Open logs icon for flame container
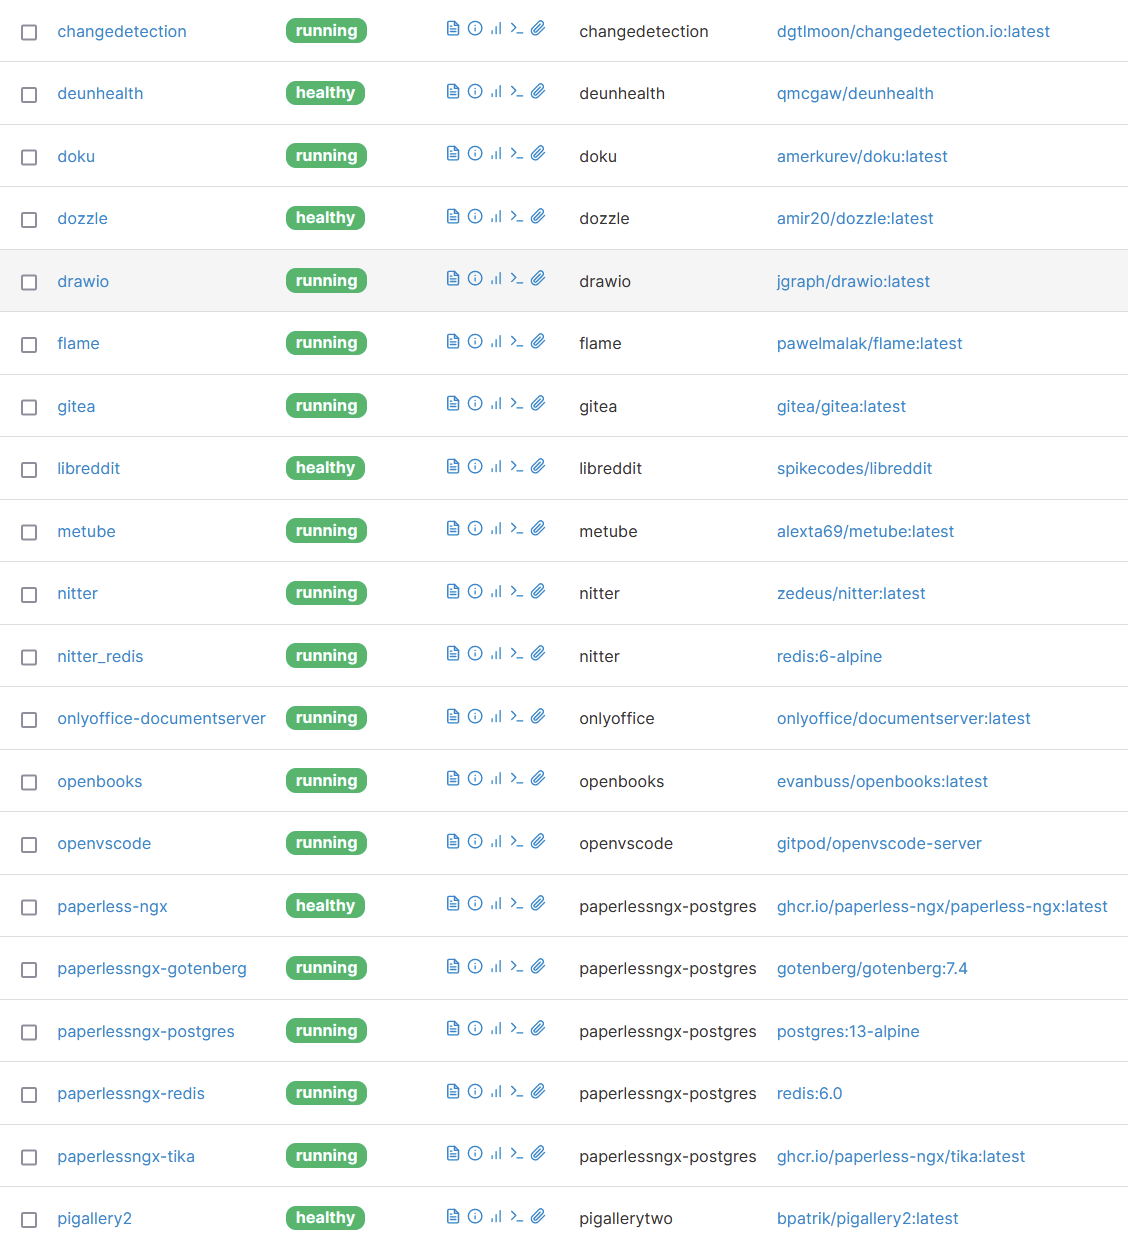Image resolution: width=1128 pixels, height=1245 pixels. click(453, 341)
